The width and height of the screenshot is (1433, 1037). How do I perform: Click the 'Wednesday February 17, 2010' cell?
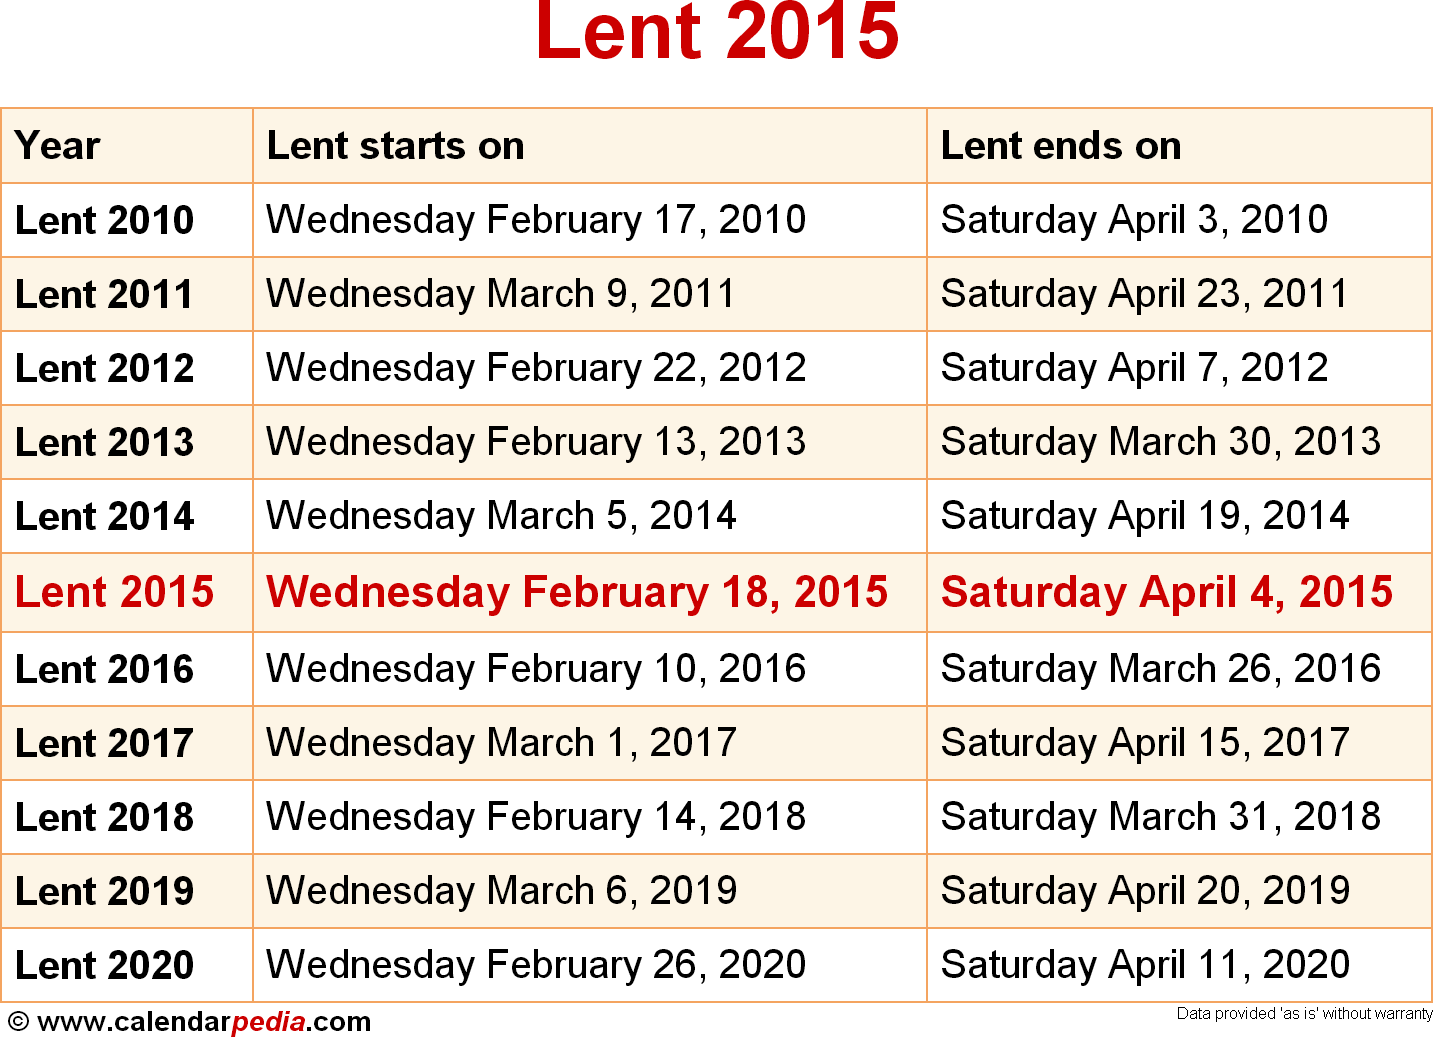pyautogui.click(x=536, y=220)
